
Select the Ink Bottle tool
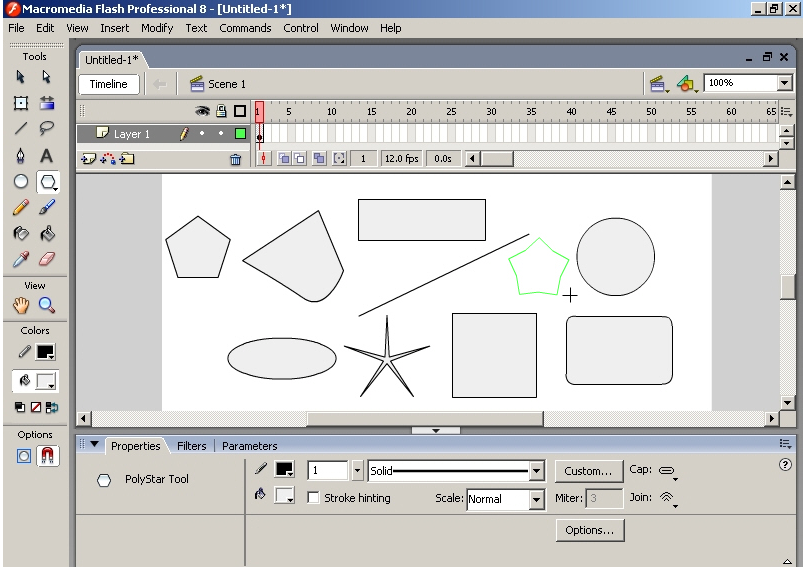(20, 234)
